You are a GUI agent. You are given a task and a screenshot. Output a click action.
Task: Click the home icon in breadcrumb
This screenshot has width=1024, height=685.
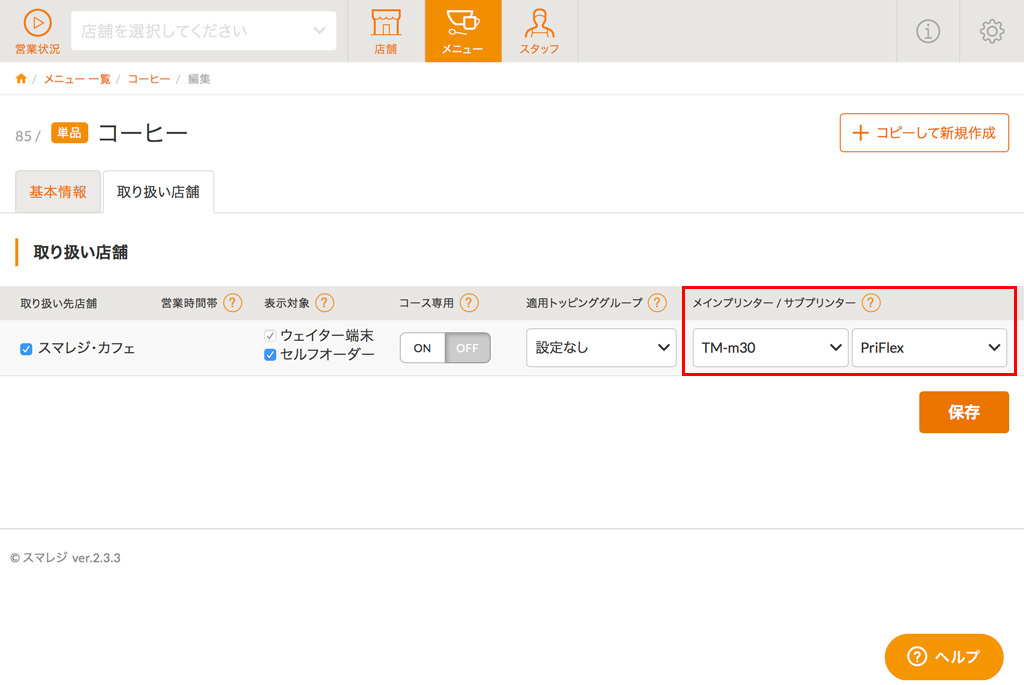(21, 79)
